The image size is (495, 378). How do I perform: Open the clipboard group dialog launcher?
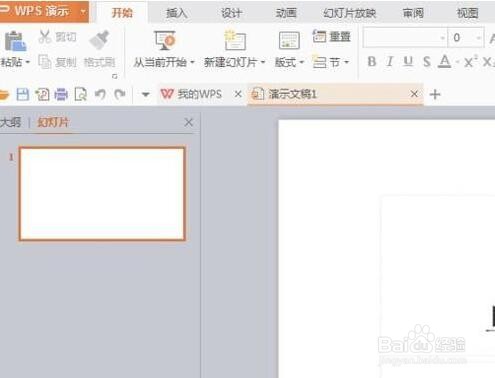click(114, 76)
